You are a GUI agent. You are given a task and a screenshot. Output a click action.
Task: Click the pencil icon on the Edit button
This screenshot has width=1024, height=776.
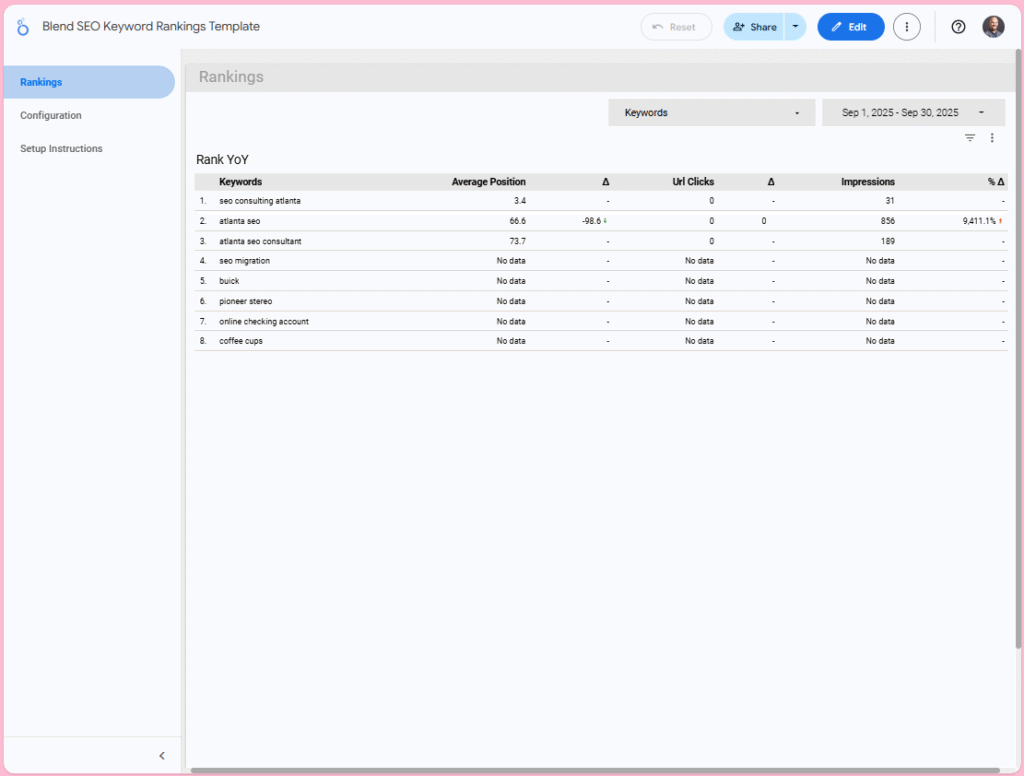click(x=837, y=26)
